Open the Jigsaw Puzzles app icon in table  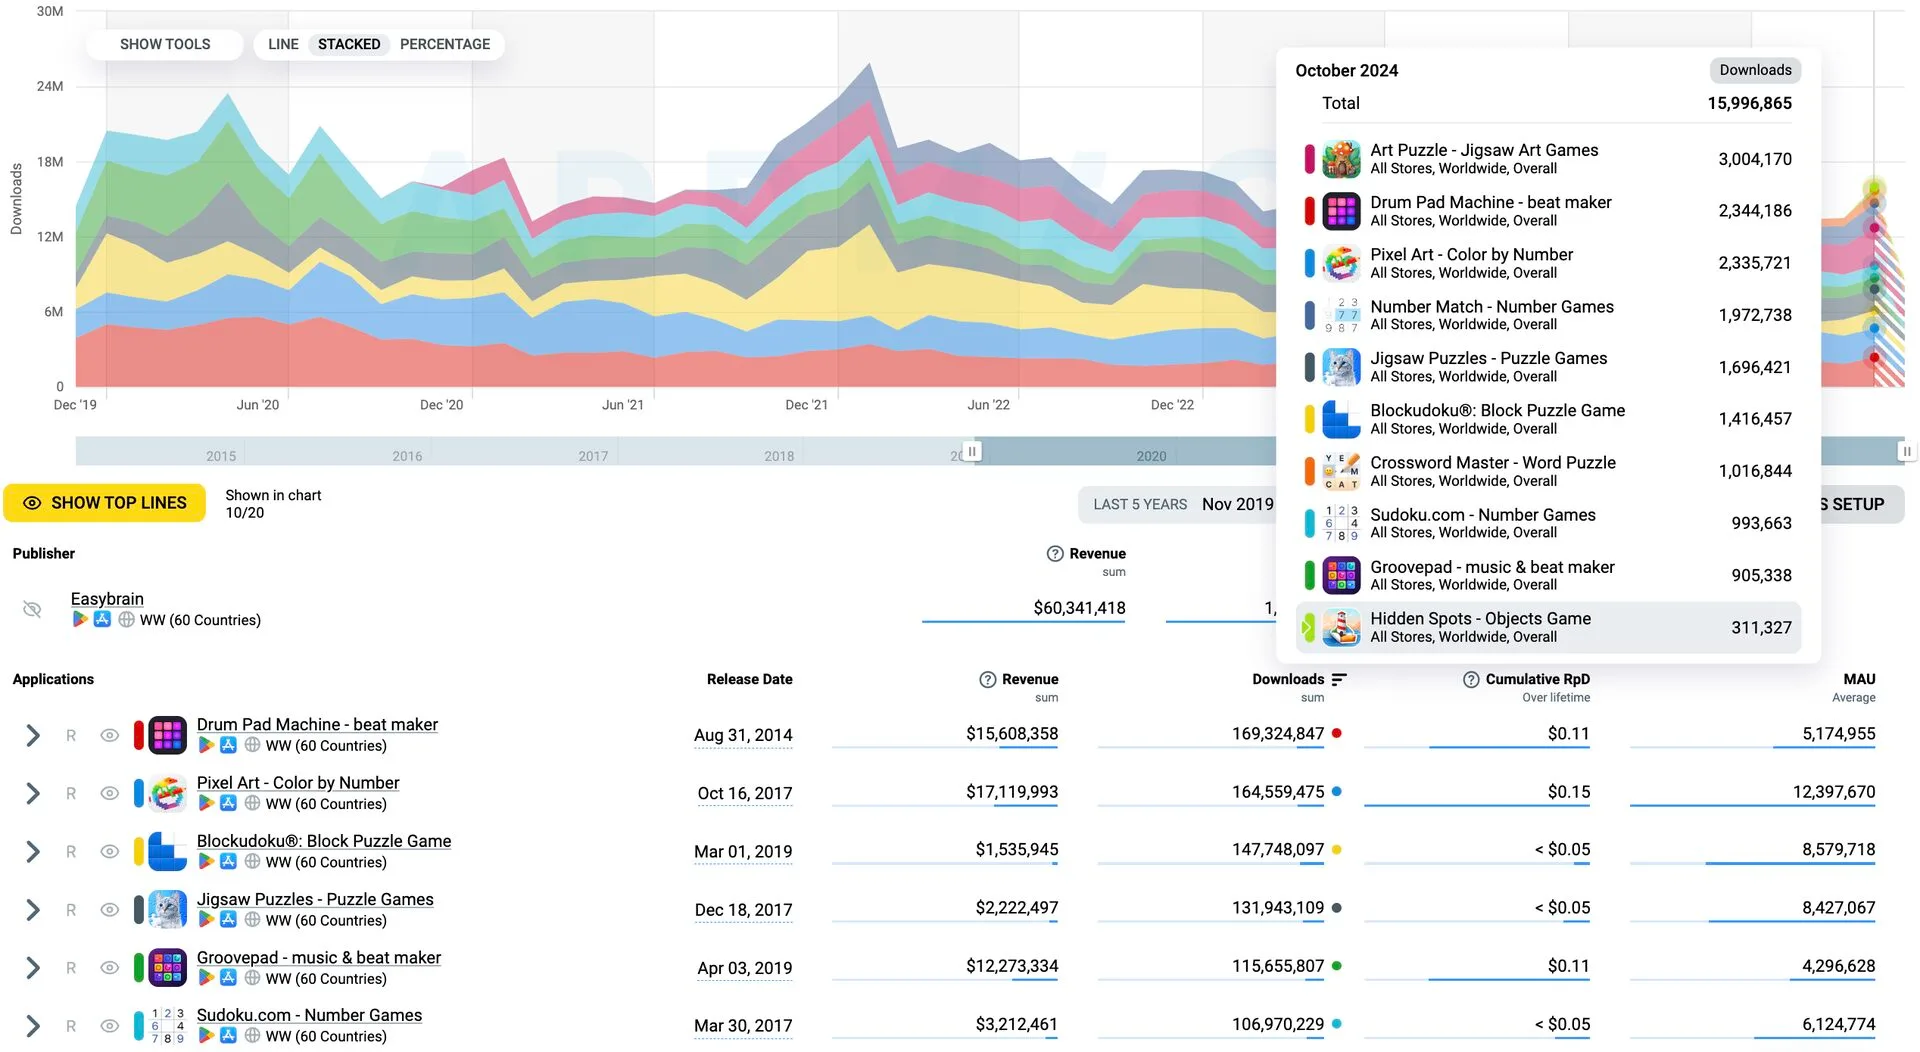coord(167,909)
